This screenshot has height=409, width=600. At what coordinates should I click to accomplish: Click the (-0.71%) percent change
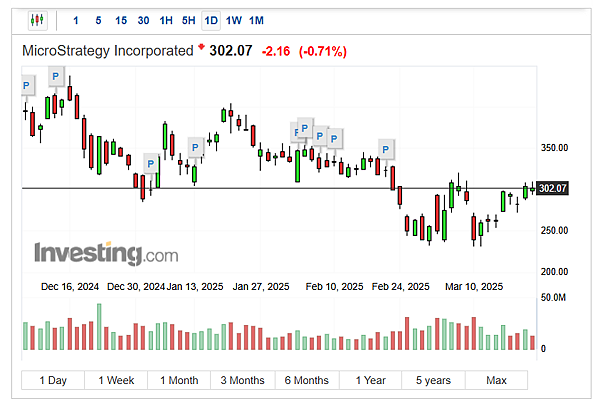pos(323,51)
